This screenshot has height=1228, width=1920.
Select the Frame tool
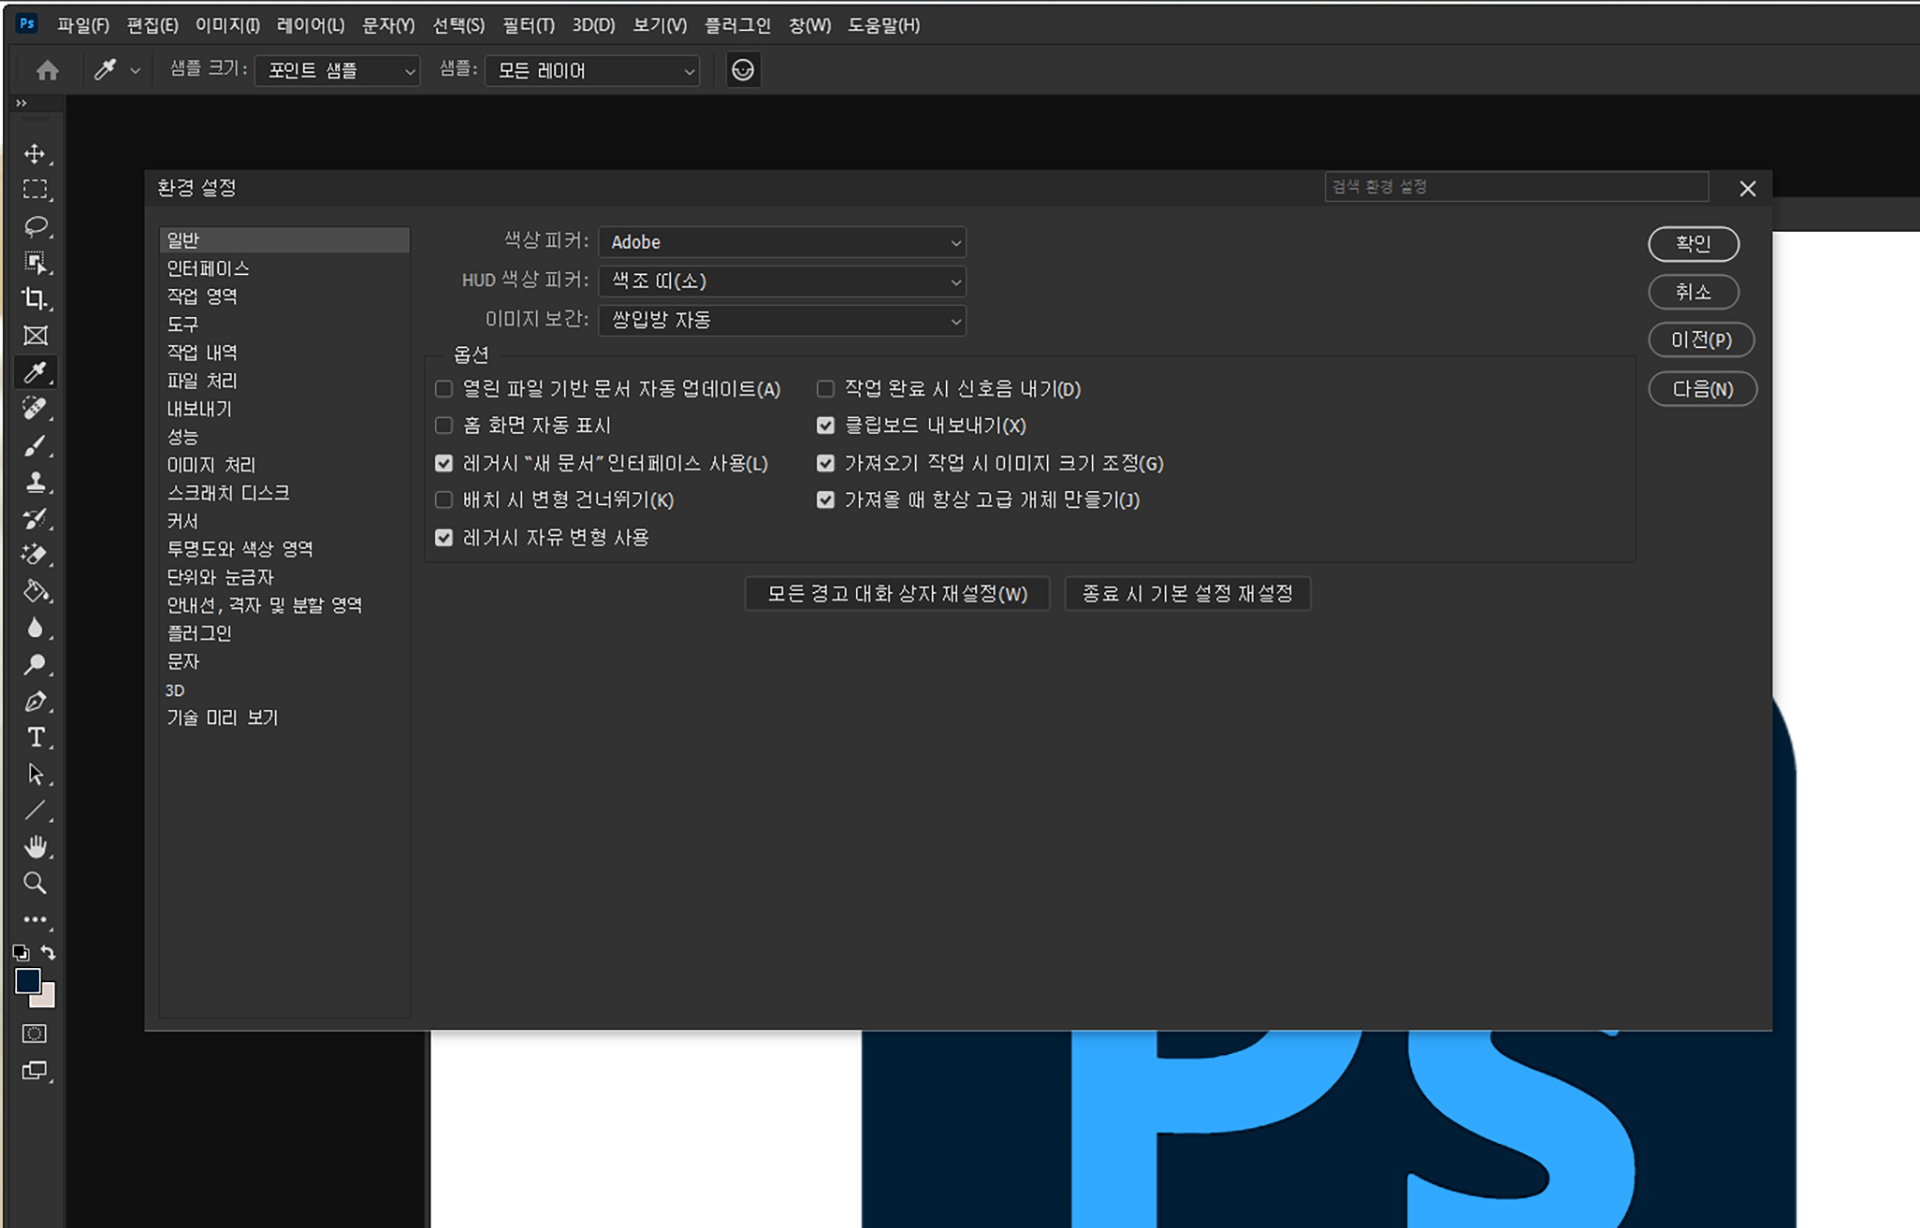(x=35, y=336)
